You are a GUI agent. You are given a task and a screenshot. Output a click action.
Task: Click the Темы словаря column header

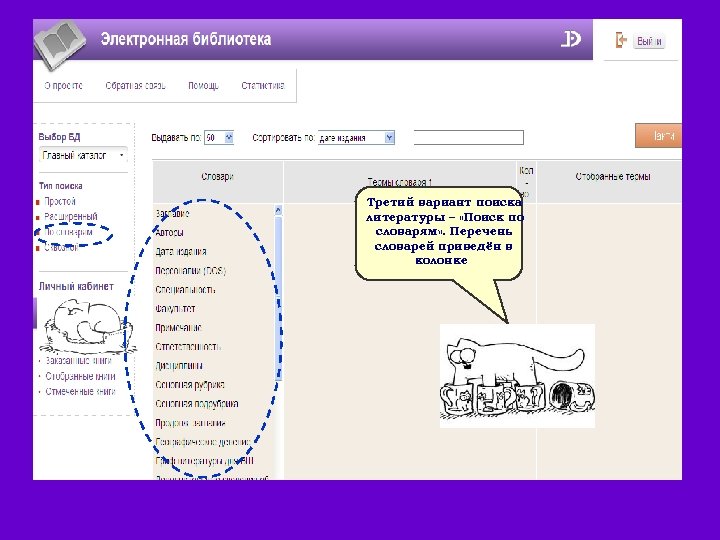click(x=399, y=182)
